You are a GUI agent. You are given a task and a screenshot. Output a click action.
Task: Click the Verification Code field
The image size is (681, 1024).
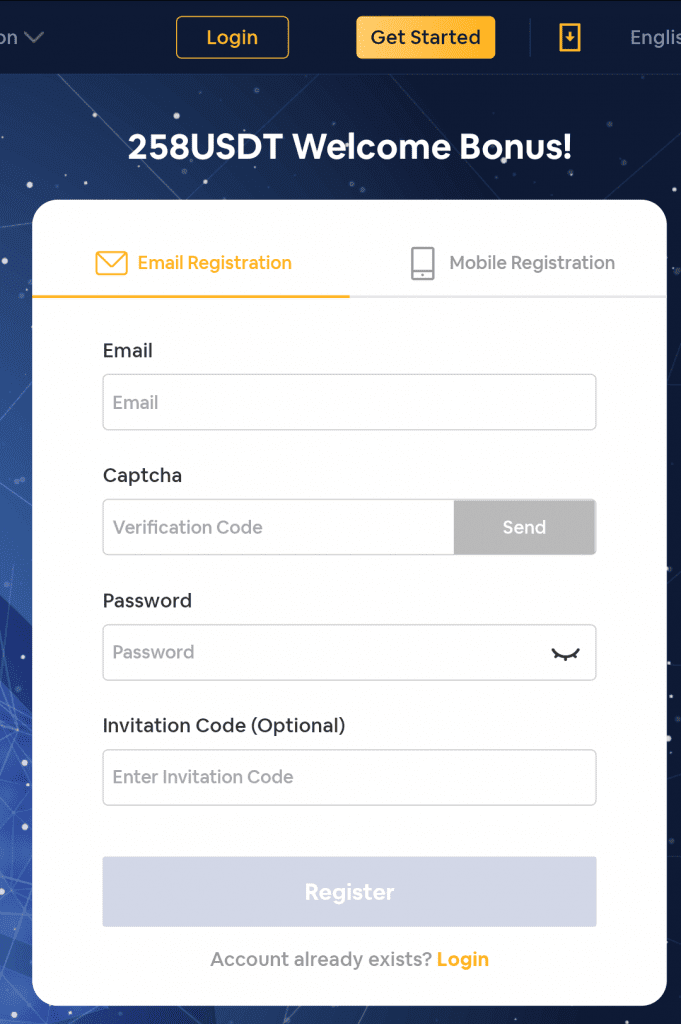pos(278,527)
